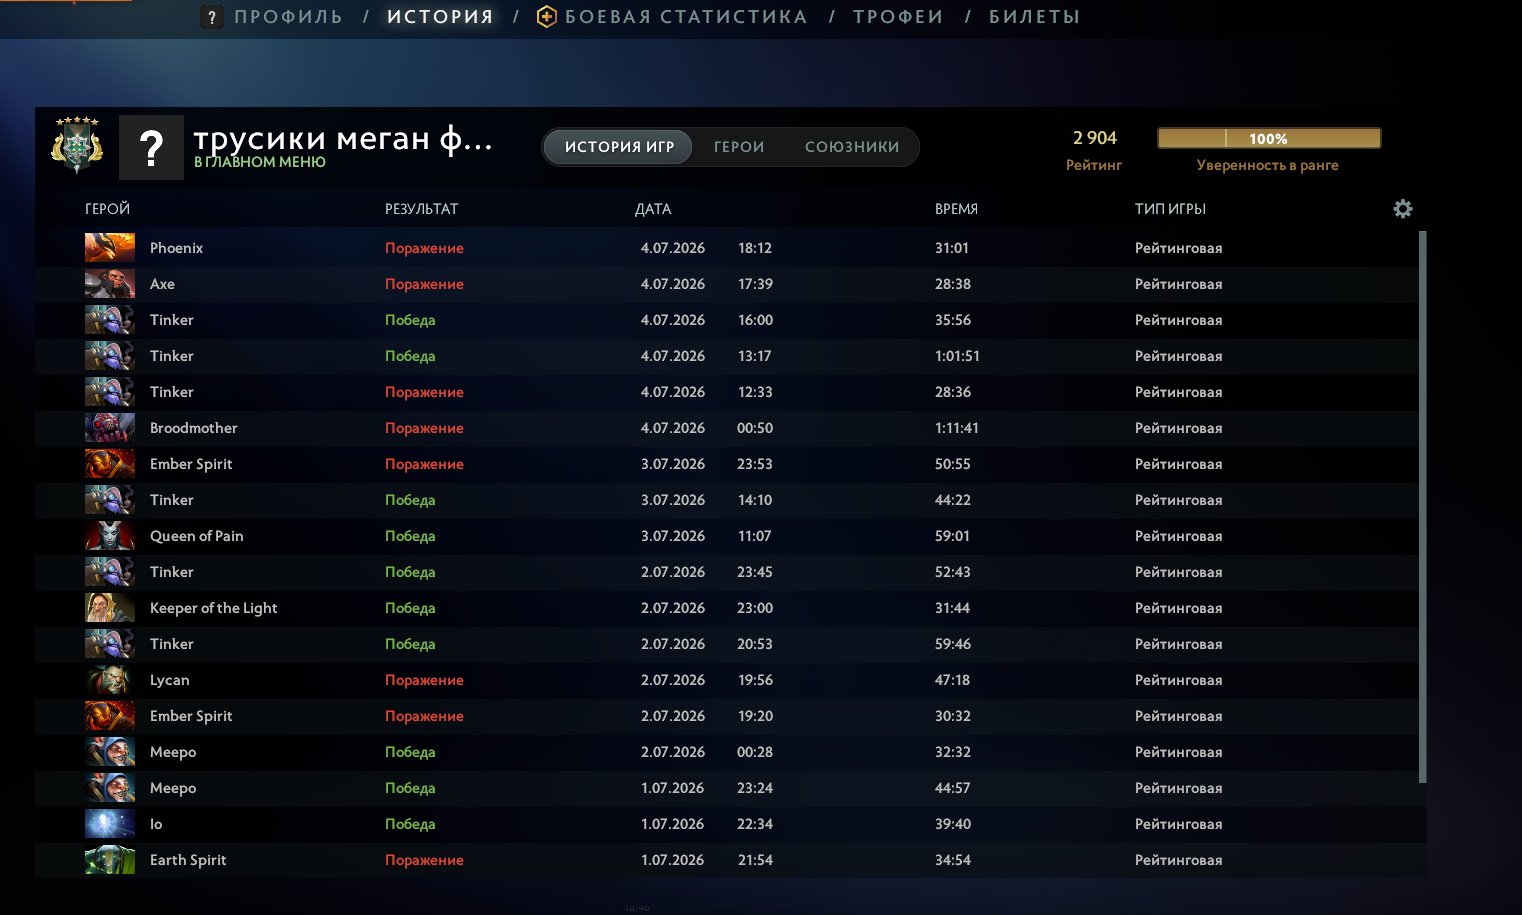Click date 3.07.2026 in Ember Spirit row
The height and width of the screenshot is (915, 1522).
coord(672,464)
